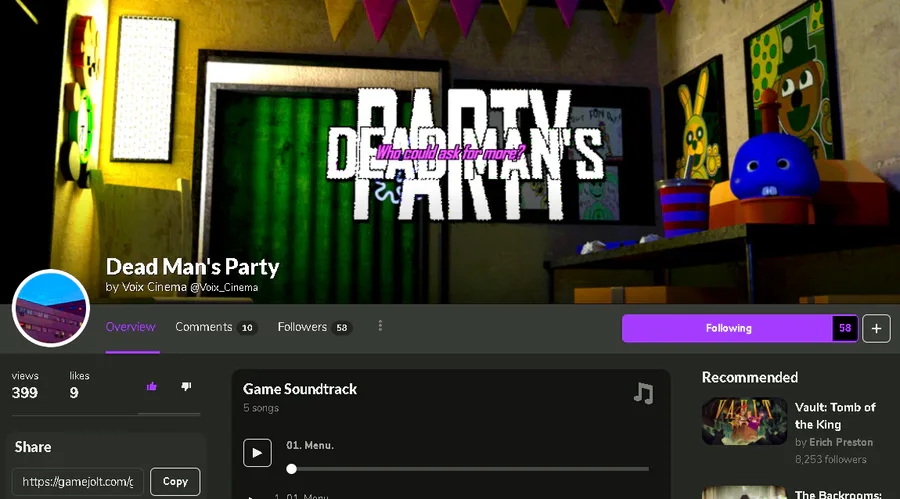Click '8,253 followers' text
This screenshot has height=499, width=900.
click(831, 459)
